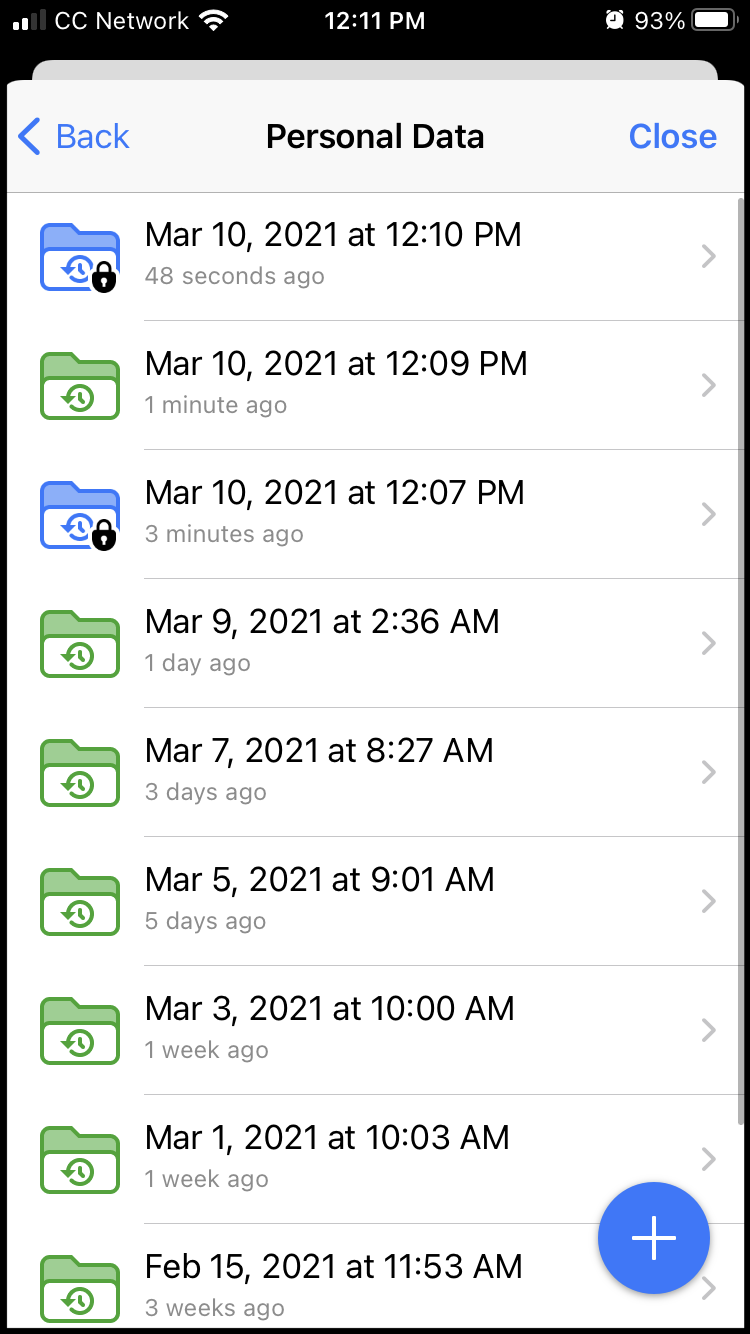Tap green backup folder icon for 12:09 PM
The height and width of the screenshot is (1334, 750).
coord(79,386)
